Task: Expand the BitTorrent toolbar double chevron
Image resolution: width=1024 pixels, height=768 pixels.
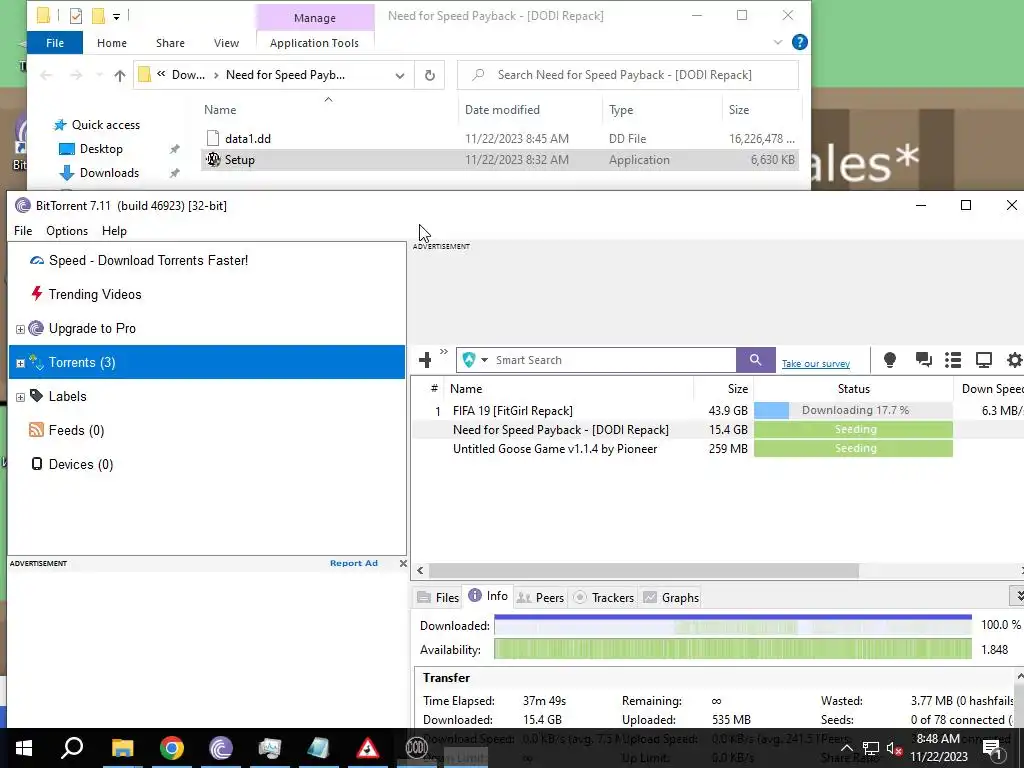Action: 443,352
